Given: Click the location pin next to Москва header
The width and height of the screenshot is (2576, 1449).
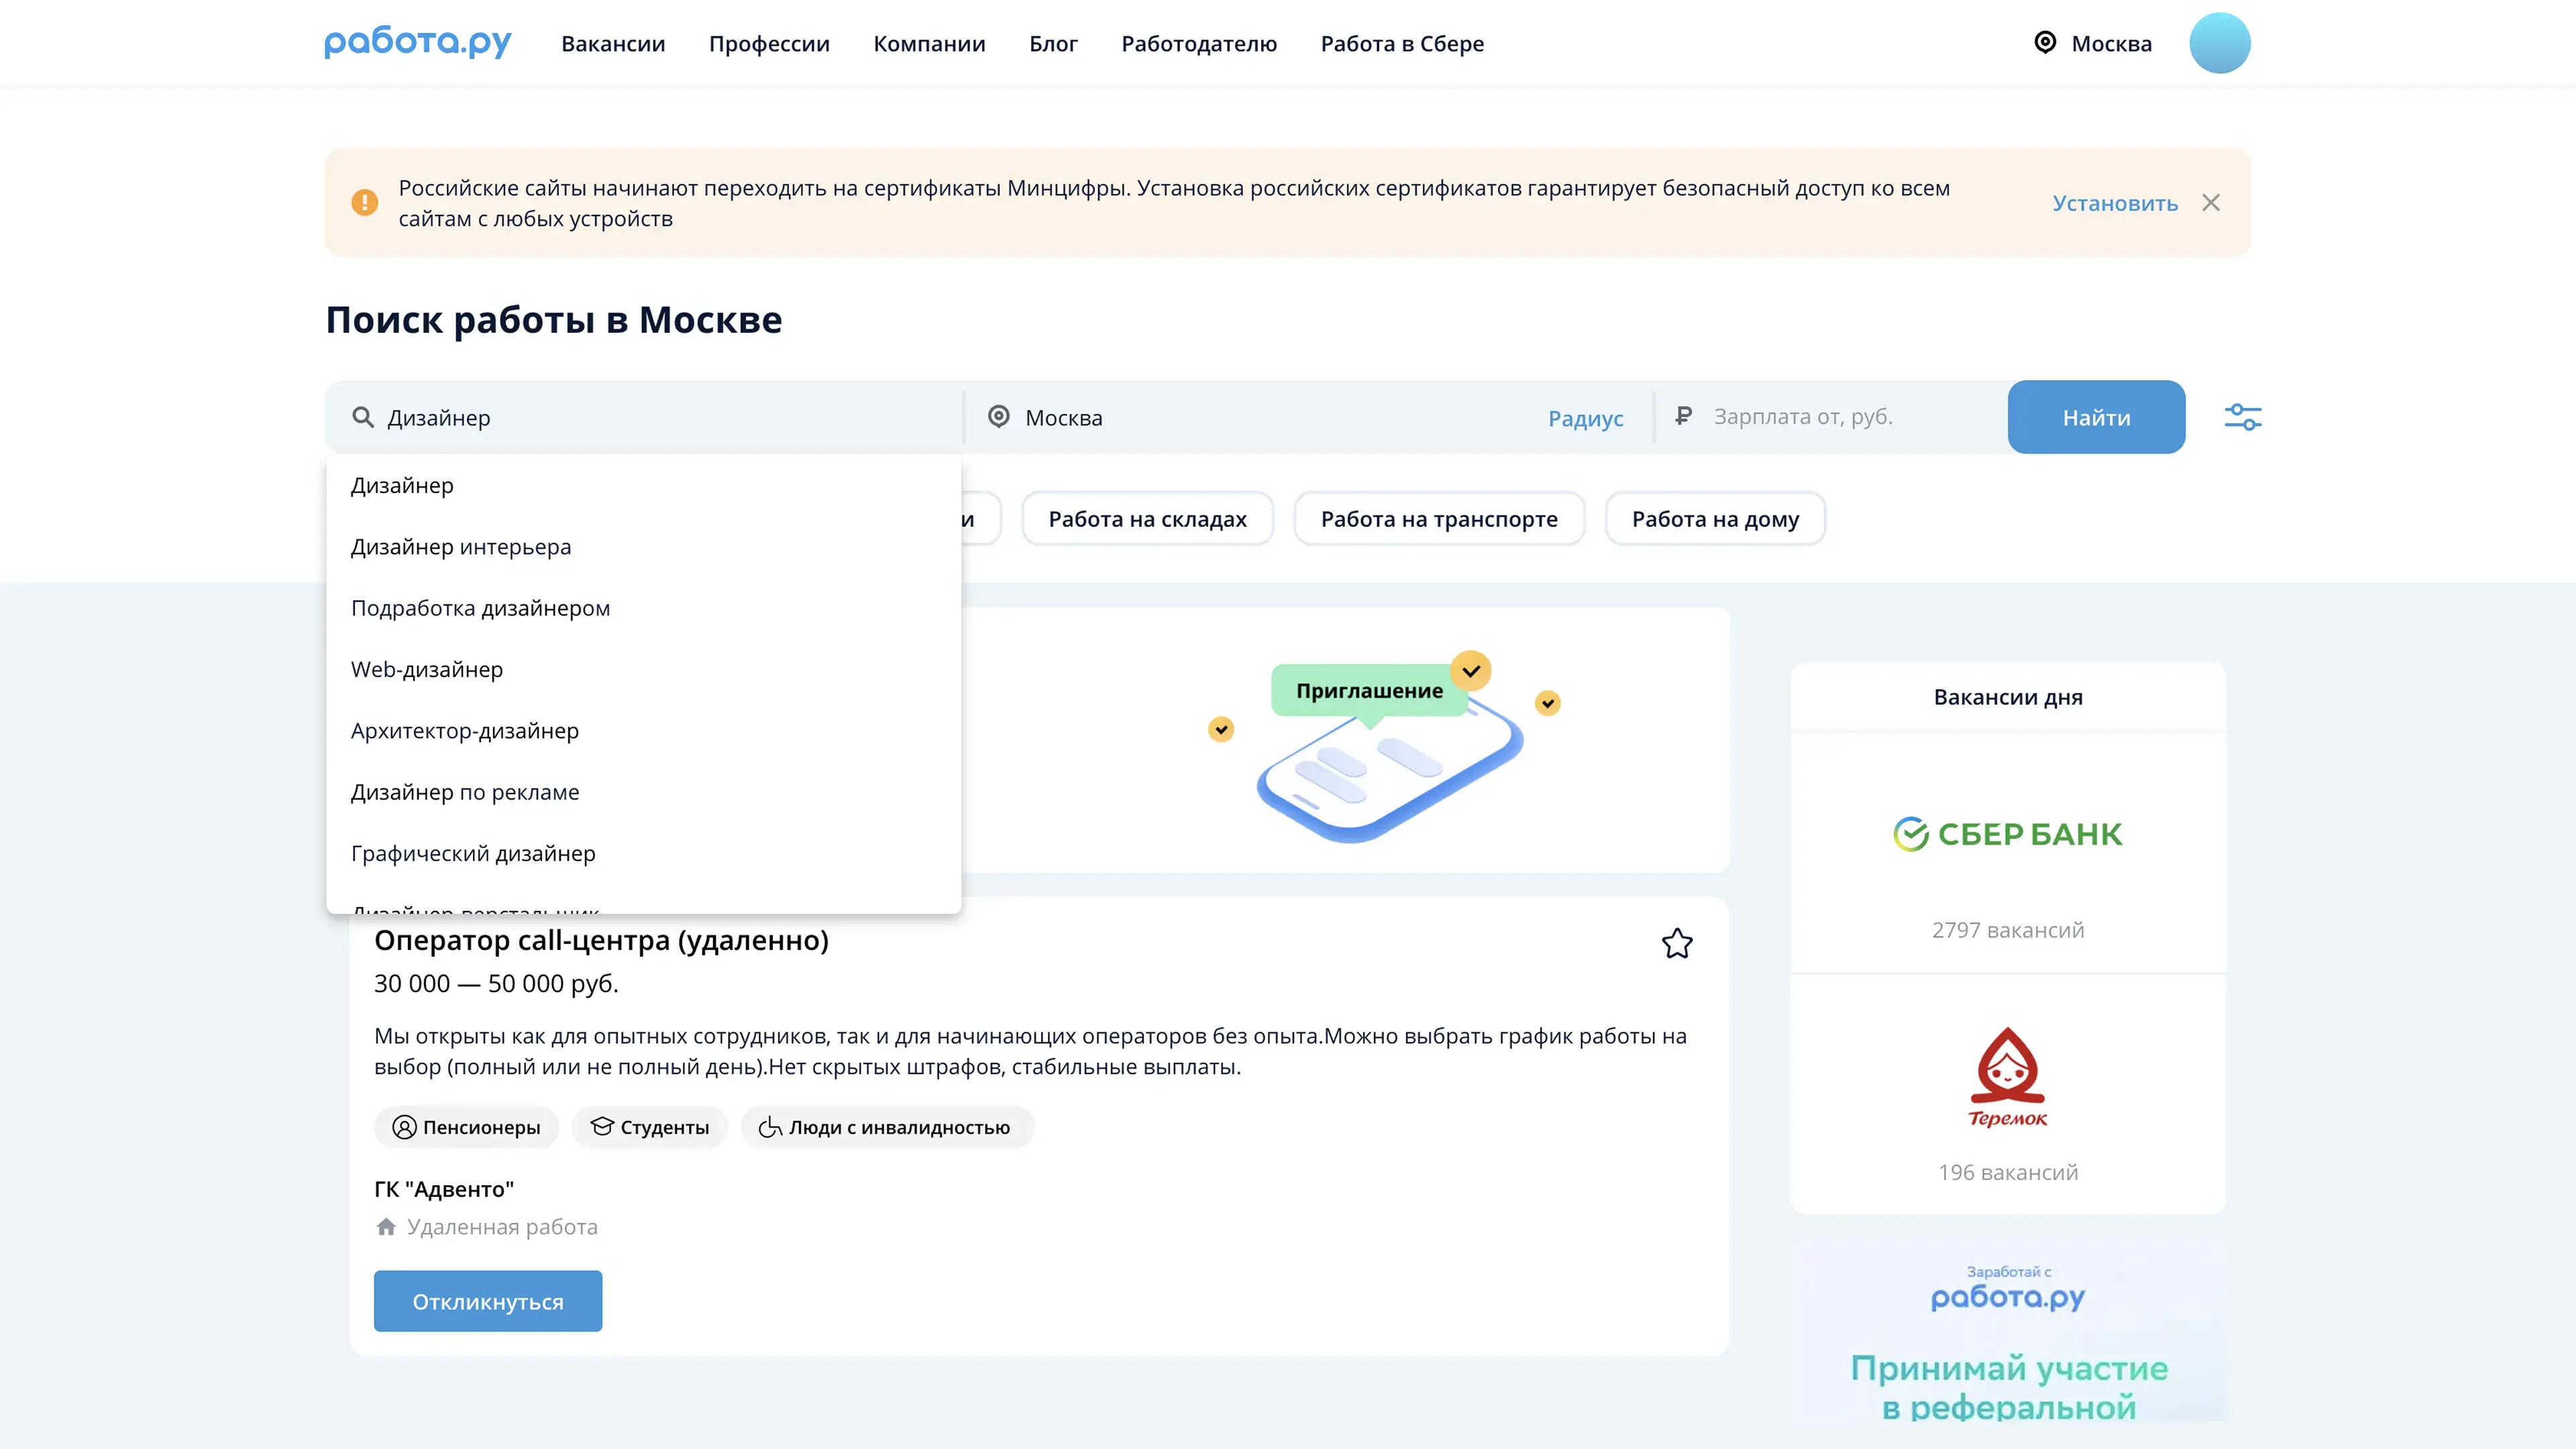Looking at the screenshot, I should pos(2045,42).
